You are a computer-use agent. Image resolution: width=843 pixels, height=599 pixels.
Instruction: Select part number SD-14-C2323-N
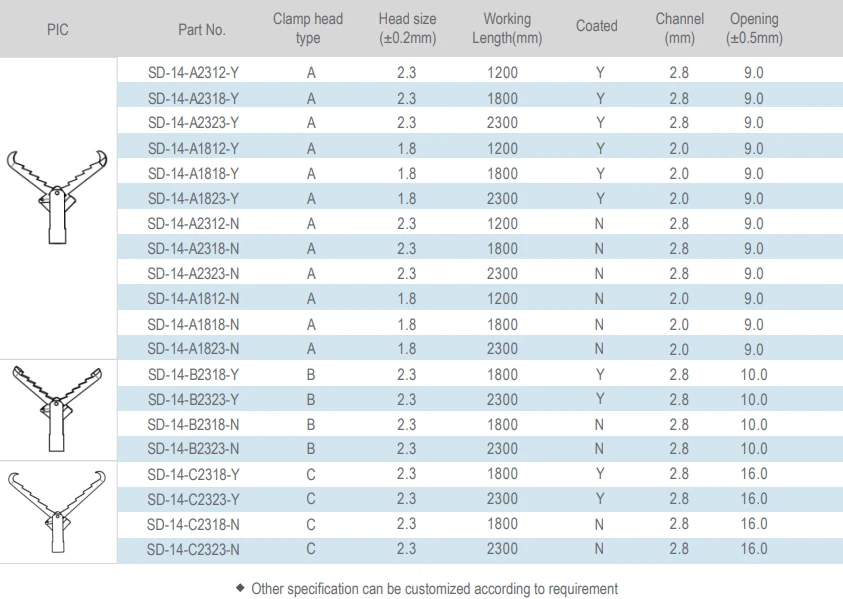[193, 549]
